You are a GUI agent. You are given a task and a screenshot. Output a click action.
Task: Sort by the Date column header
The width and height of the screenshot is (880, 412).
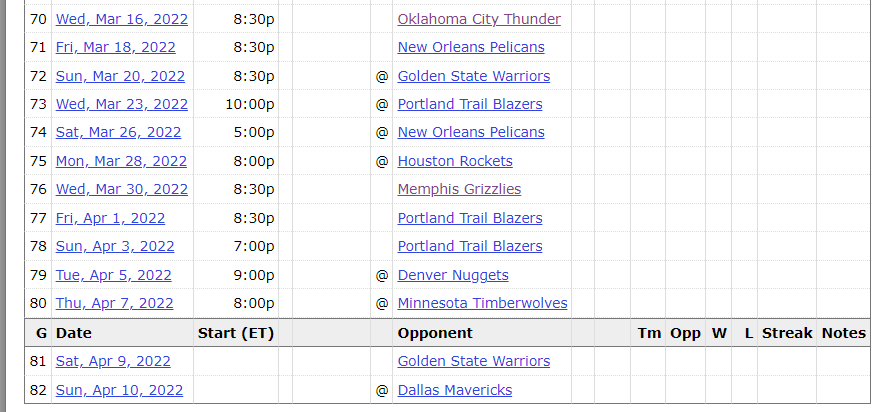click(74, 333)
